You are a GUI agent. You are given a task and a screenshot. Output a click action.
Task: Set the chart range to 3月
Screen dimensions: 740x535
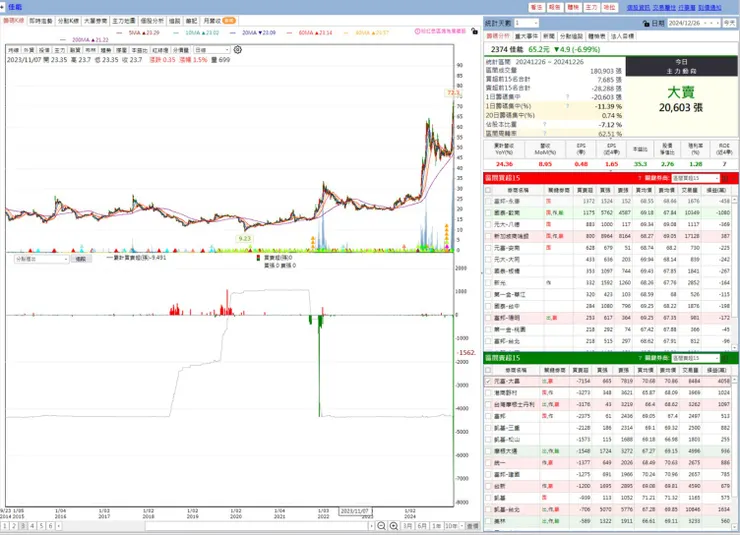pyautogui.click(x=407, y=526)
